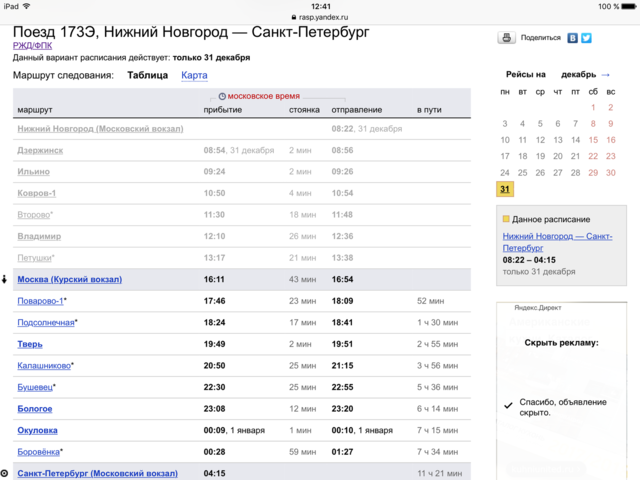Tap the rasp.yandex.ru address bar
Viewport: 640px width, 480px height.
coord(320,16)
